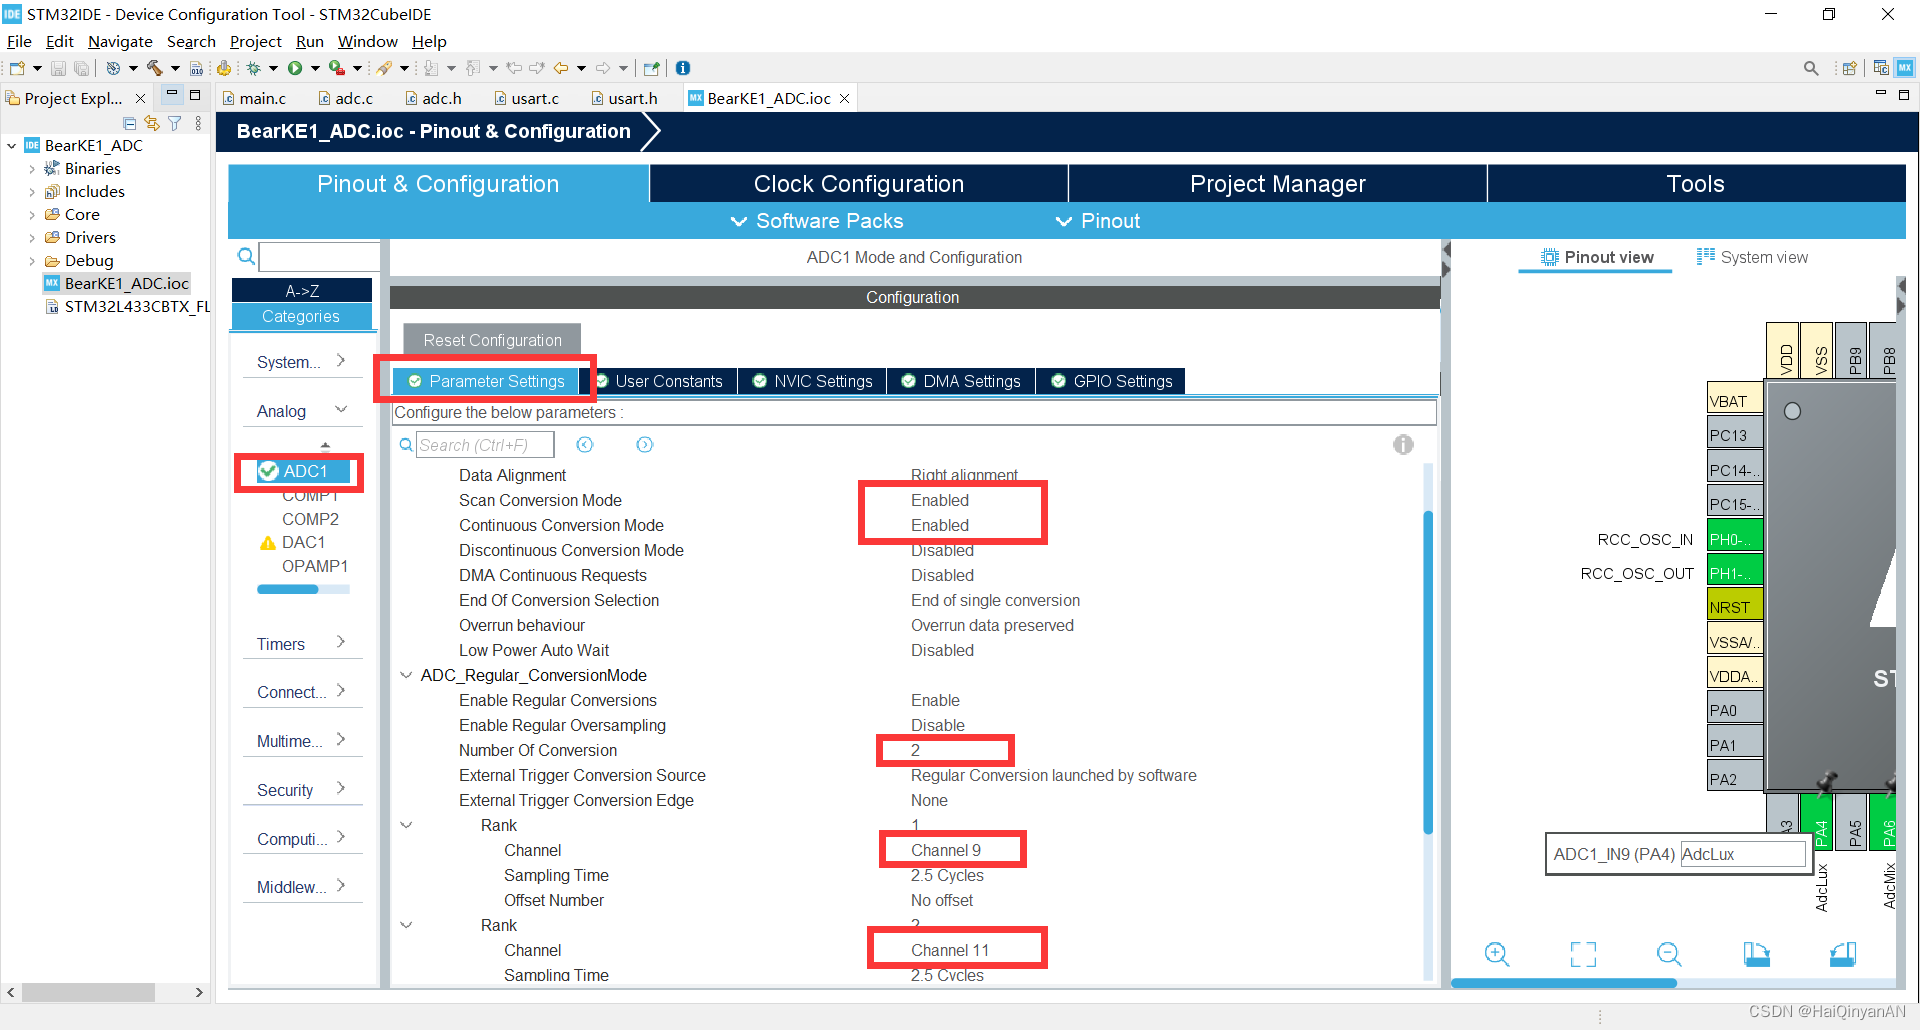Click the Categories button

302,316
